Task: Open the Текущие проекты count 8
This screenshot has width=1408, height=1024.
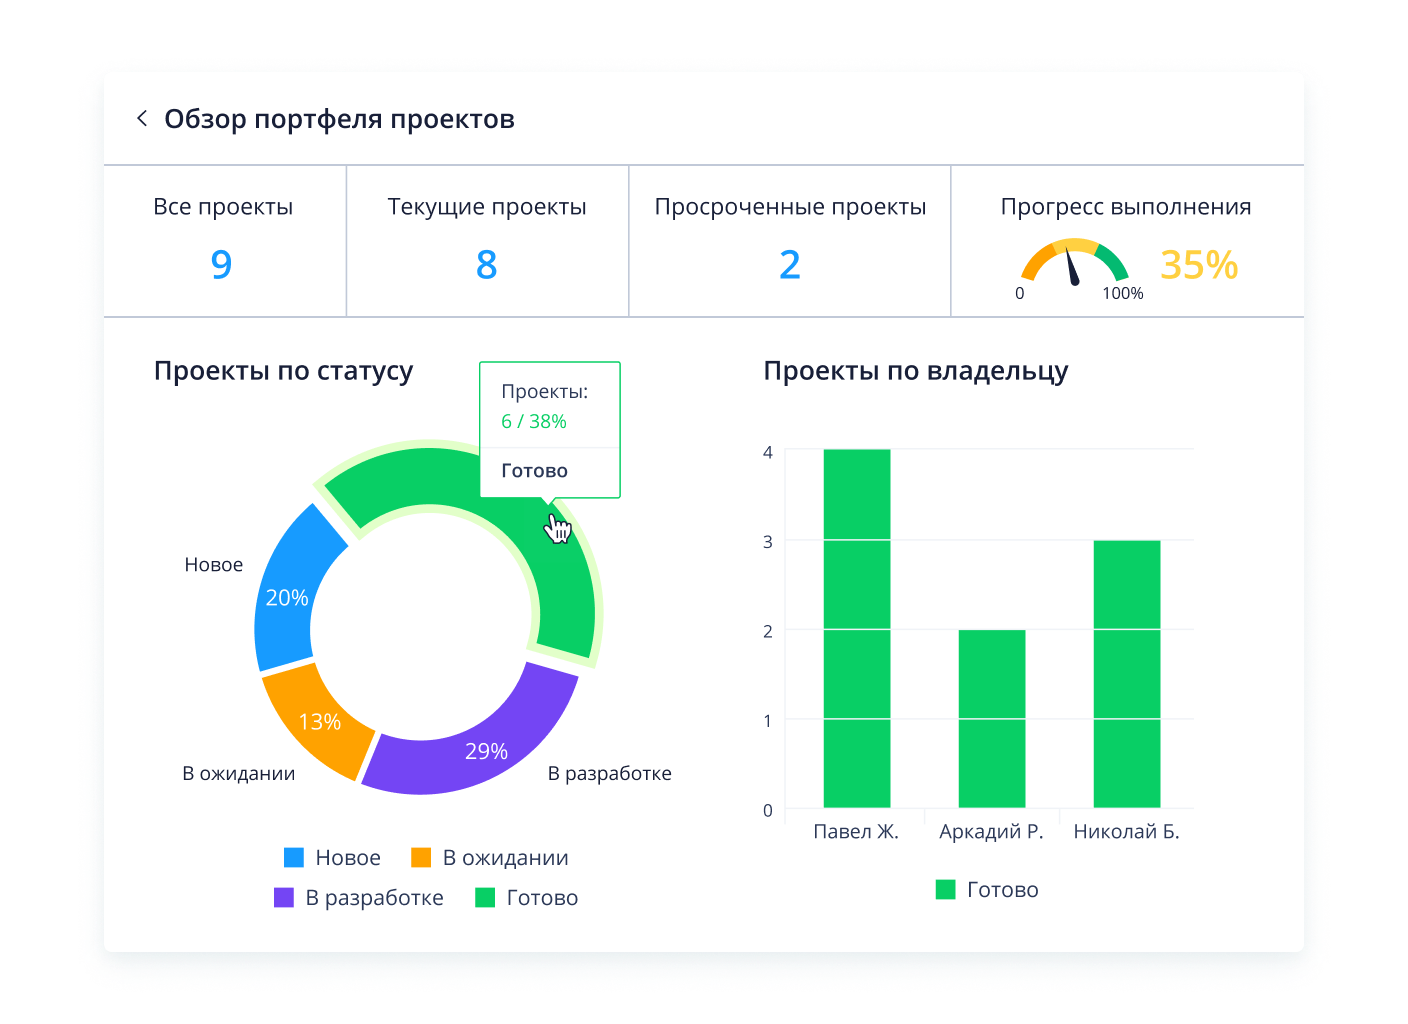Action: (487, 264)
